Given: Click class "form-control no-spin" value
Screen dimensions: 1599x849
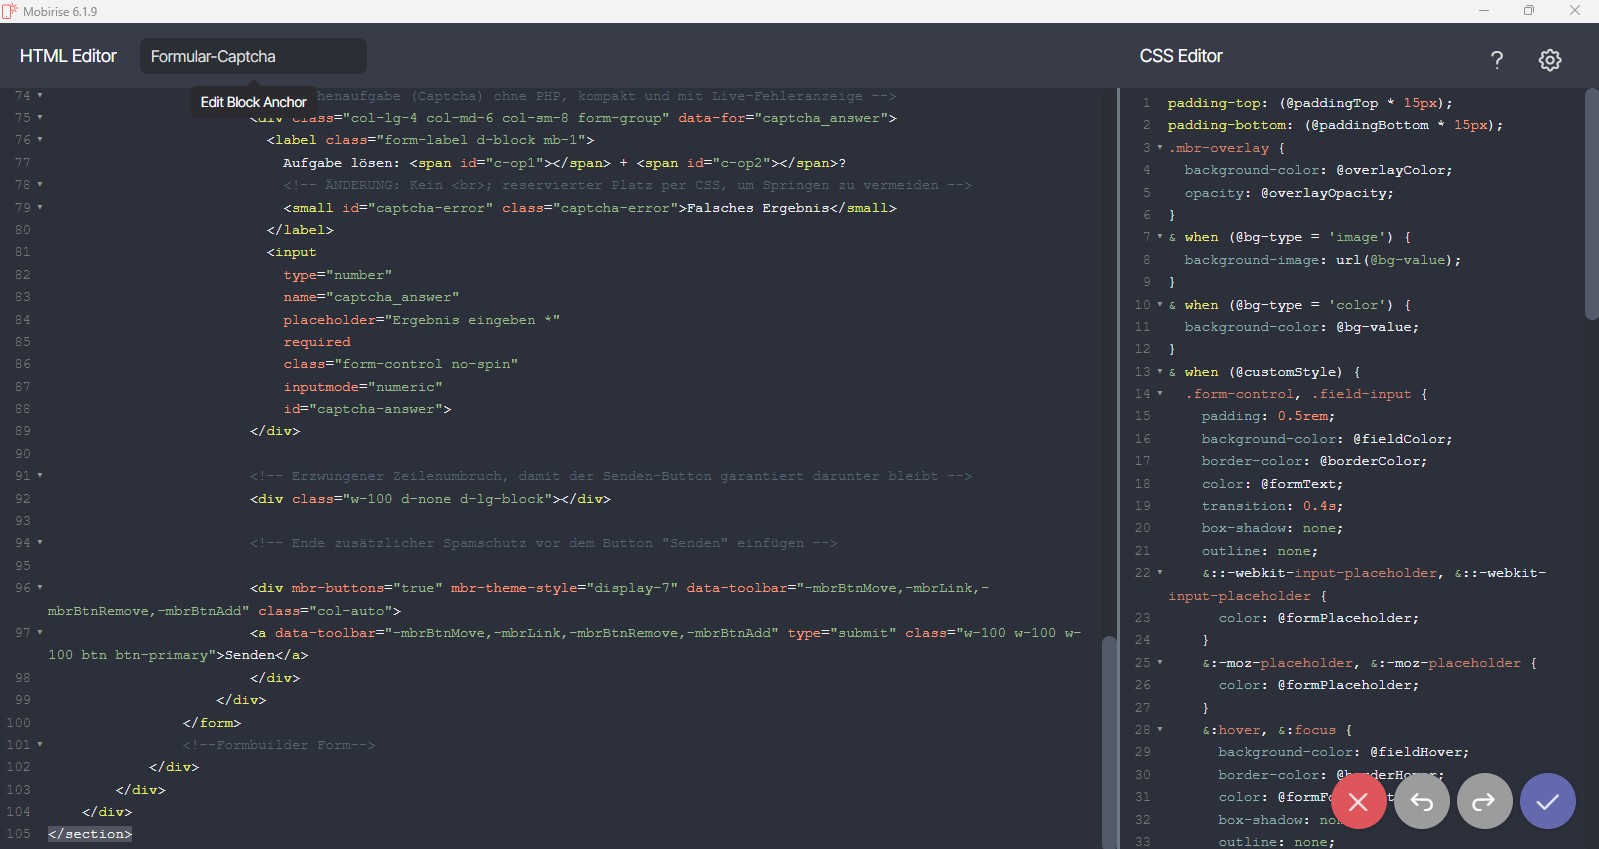Looking at the screenshot, I should (430, 364).
